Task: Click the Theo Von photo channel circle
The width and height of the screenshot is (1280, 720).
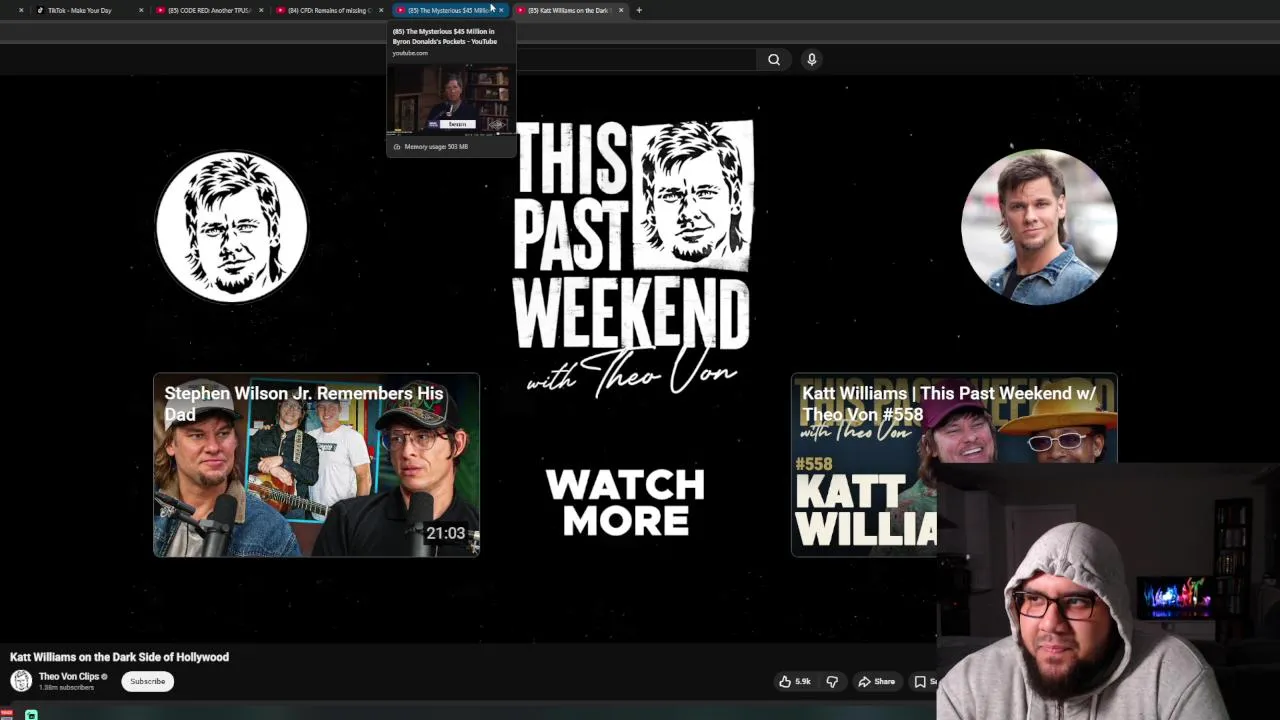Action: pos(1039,227)
